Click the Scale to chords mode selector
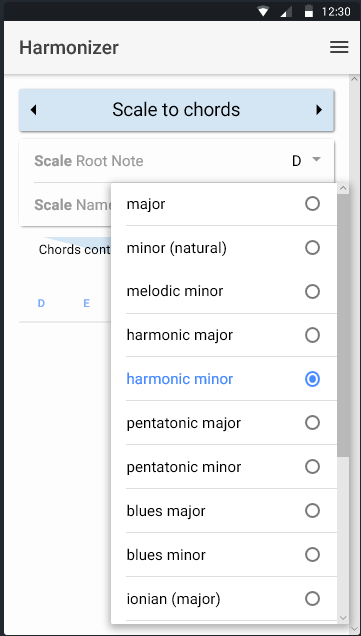This screenshot has width=361, height=636. 176,110
